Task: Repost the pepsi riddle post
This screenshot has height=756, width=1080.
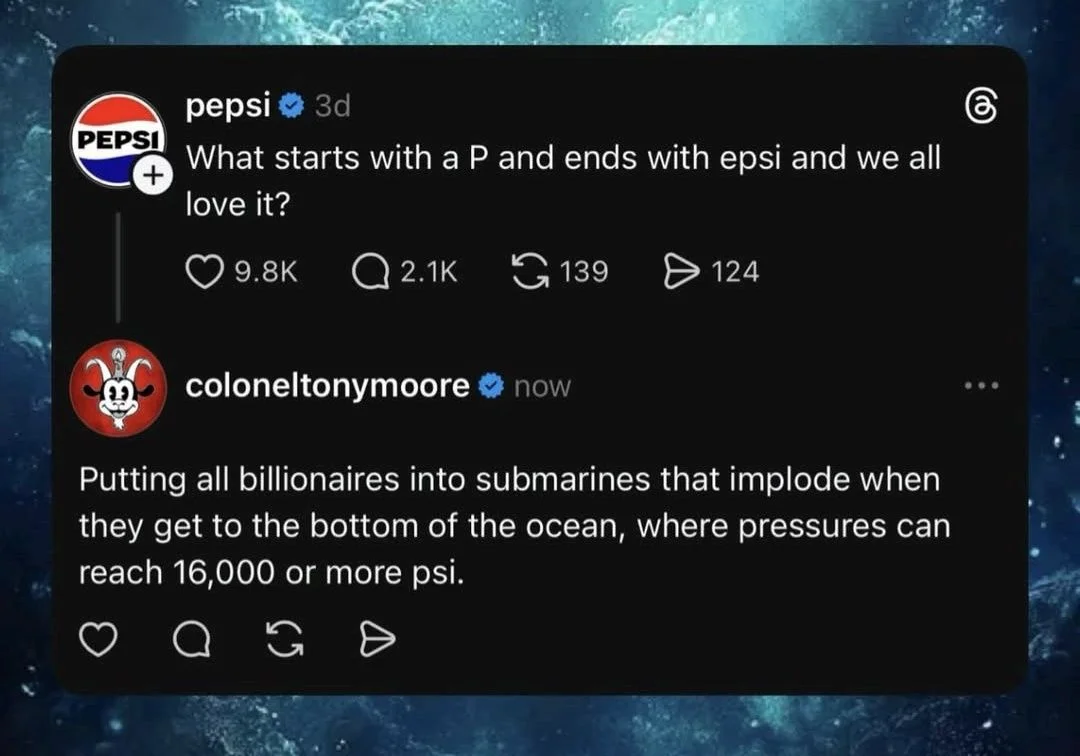Action: [x=530, y=269]
